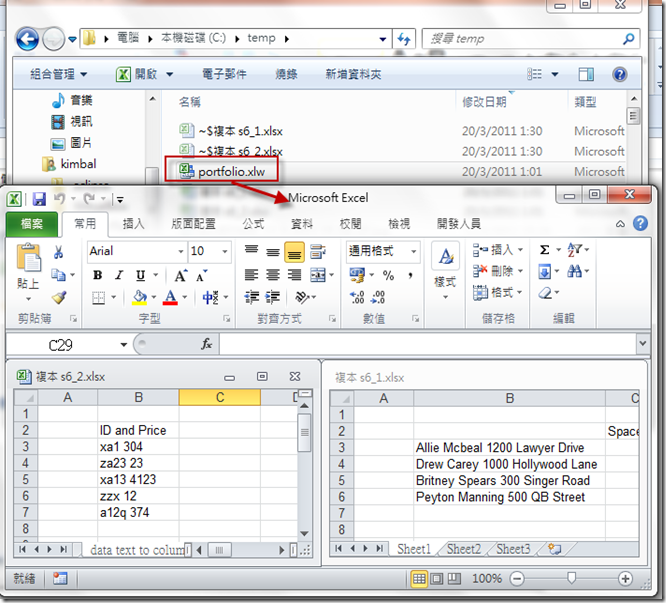Click the Wrap Text icon
This screenshot has height=603, width=666.
pos(318,251)
